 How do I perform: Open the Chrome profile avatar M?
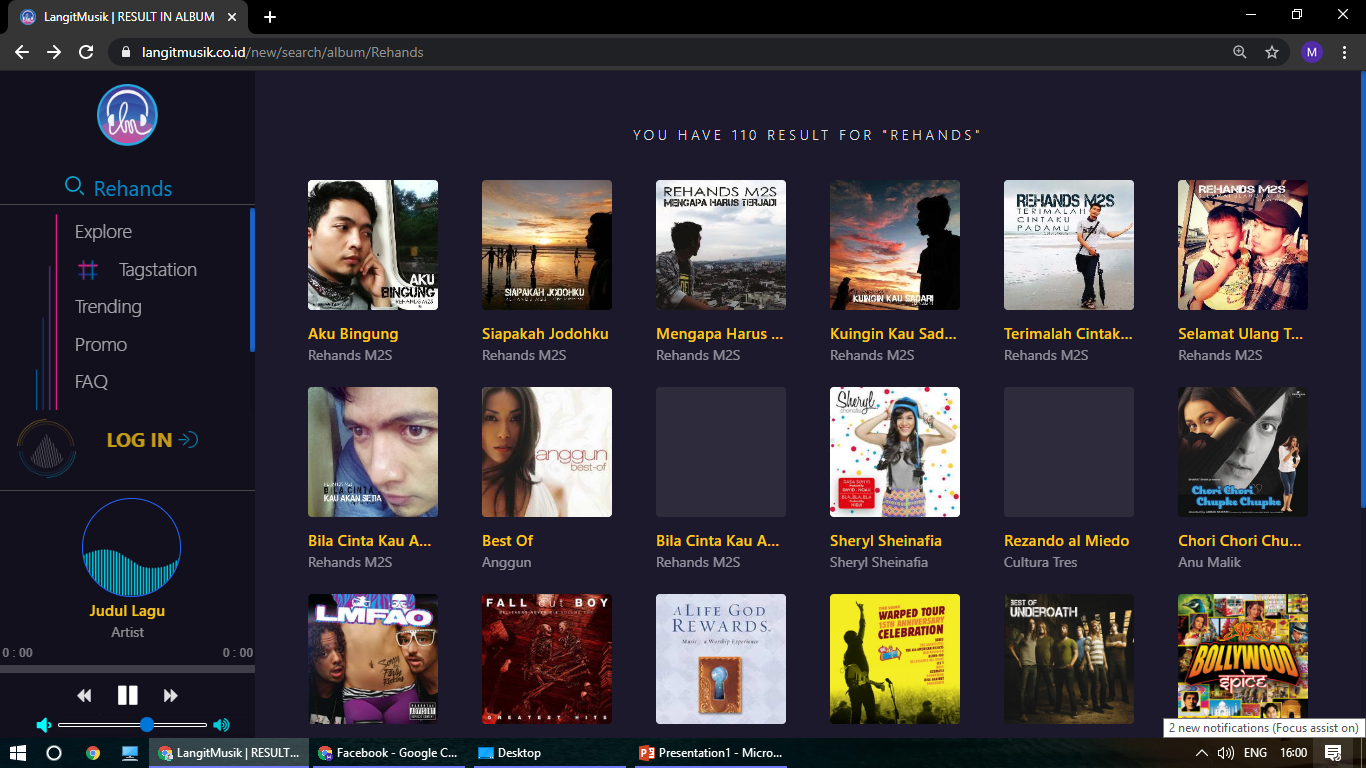1312,52
